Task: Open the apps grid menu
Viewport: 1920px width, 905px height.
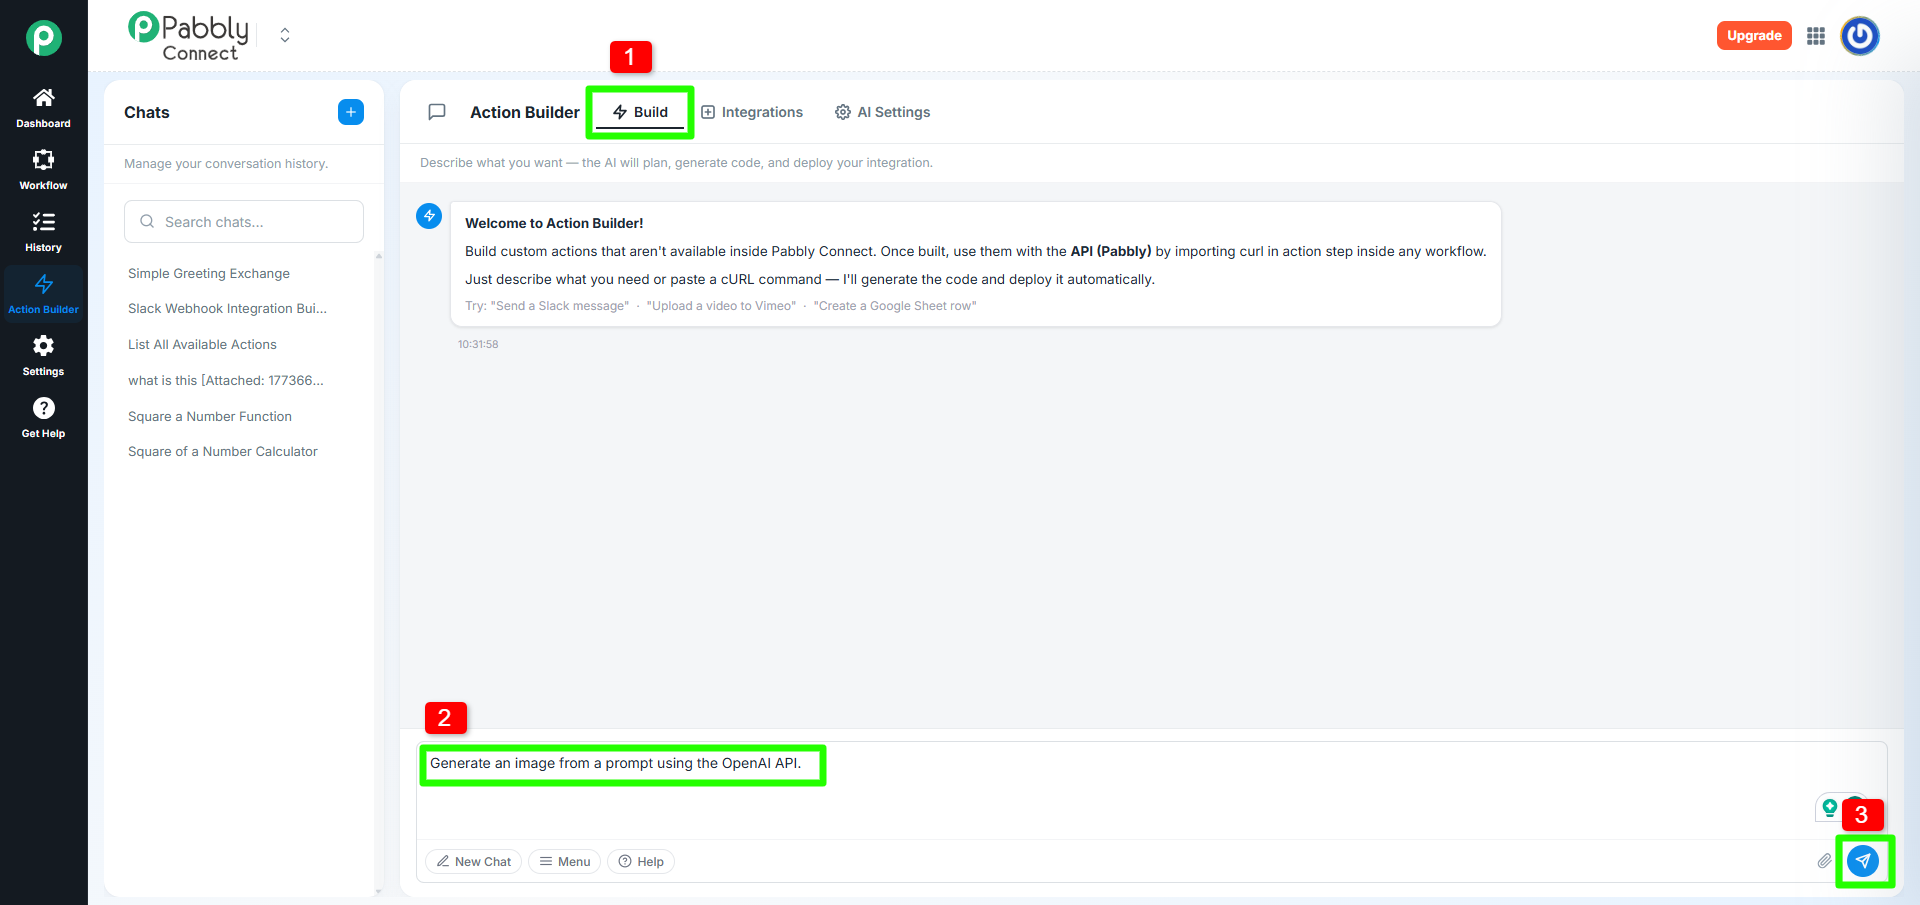Action: coord(1816,36)
